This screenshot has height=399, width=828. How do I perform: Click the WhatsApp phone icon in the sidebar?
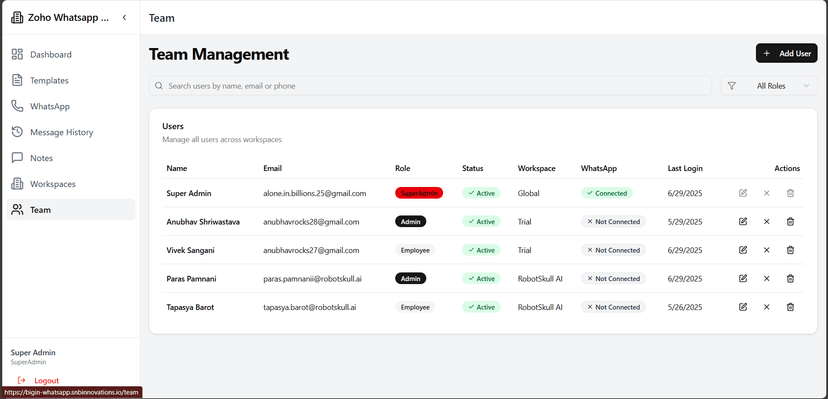pos(17,106)
